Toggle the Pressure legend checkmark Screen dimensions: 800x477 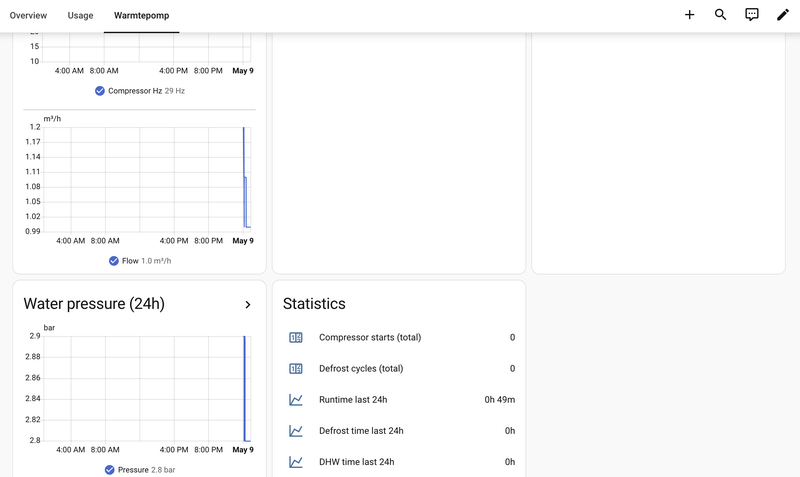(109, 470)
